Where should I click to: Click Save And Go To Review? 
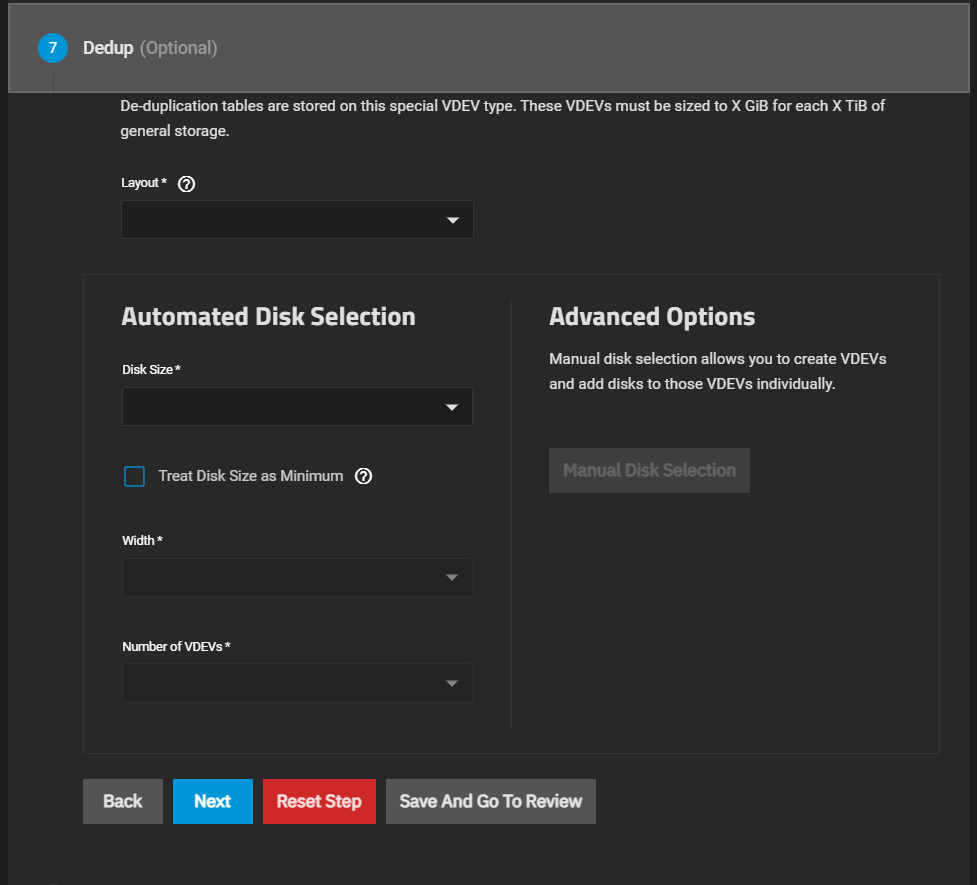point(490,802)
